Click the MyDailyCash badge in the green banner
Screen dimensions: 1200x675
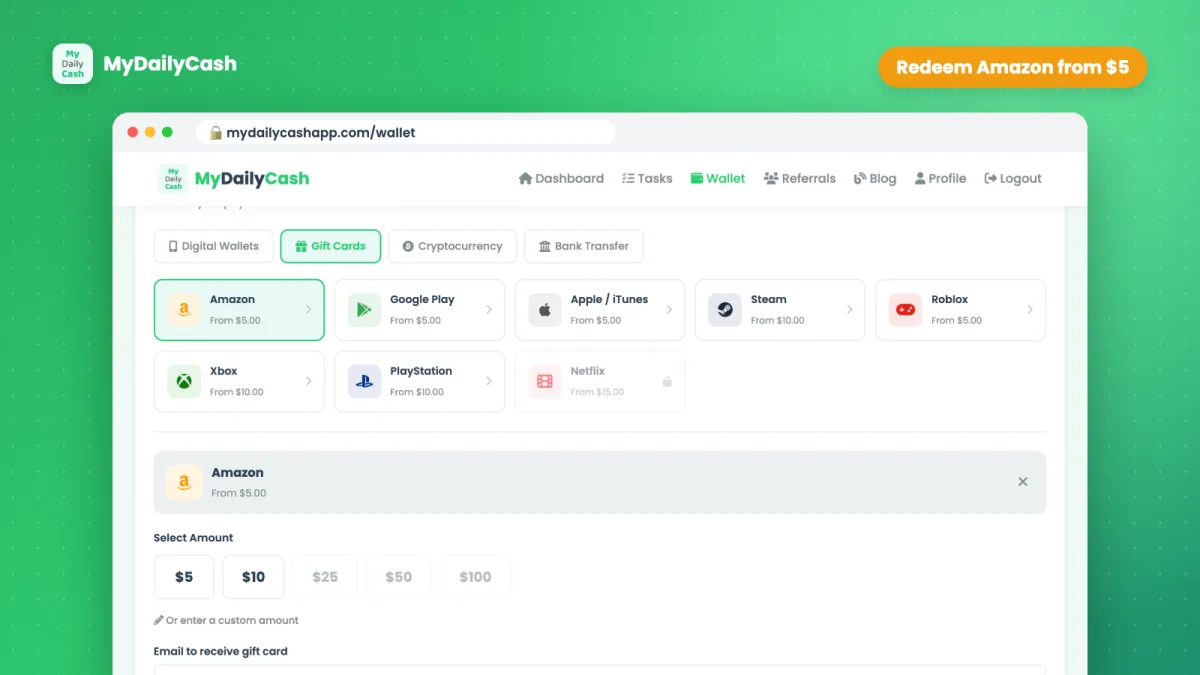[x=73, y=64]
